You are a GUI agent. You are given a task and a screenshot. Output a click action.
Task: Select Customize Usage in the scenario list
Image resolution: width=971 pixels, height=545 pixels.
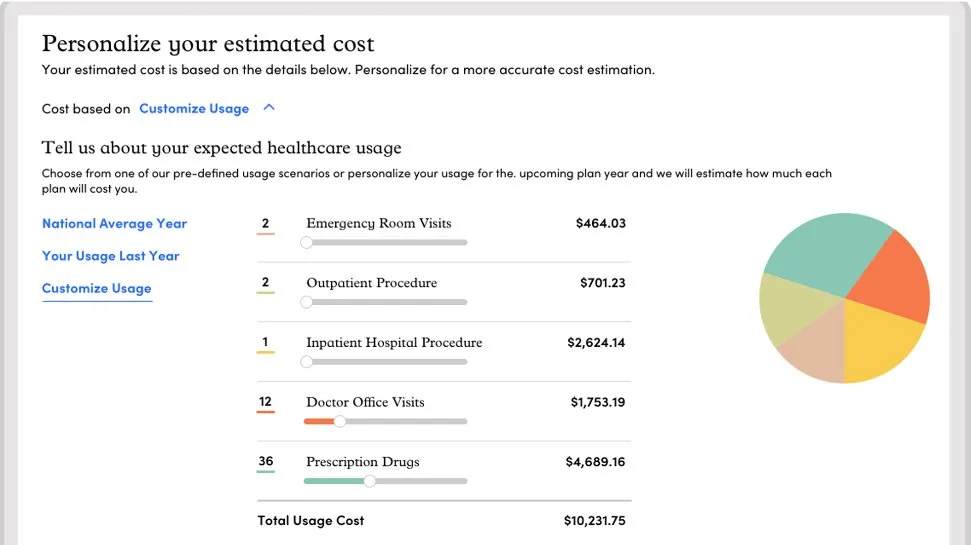[96, 289]
